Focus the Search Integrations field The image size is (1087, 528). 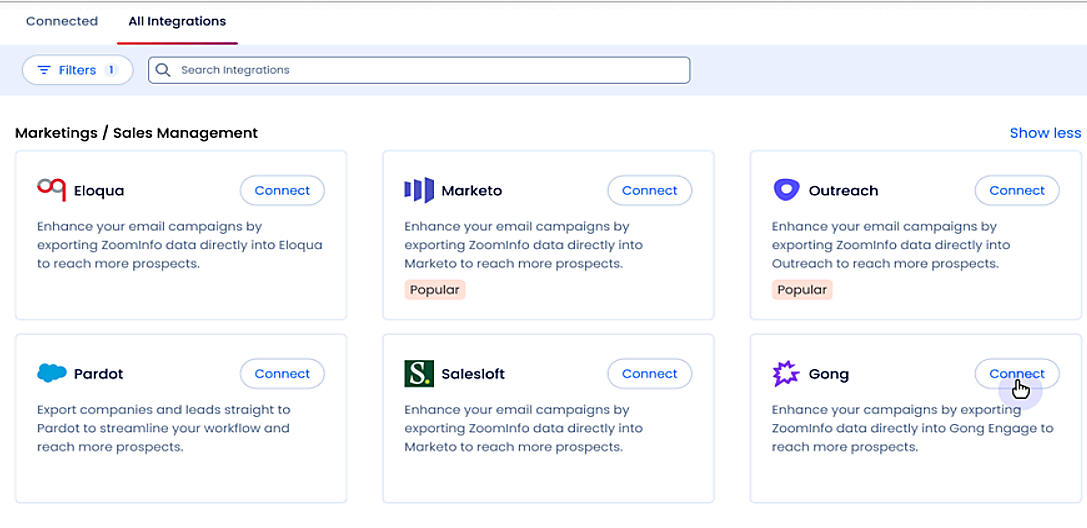(x=419, y=70)
